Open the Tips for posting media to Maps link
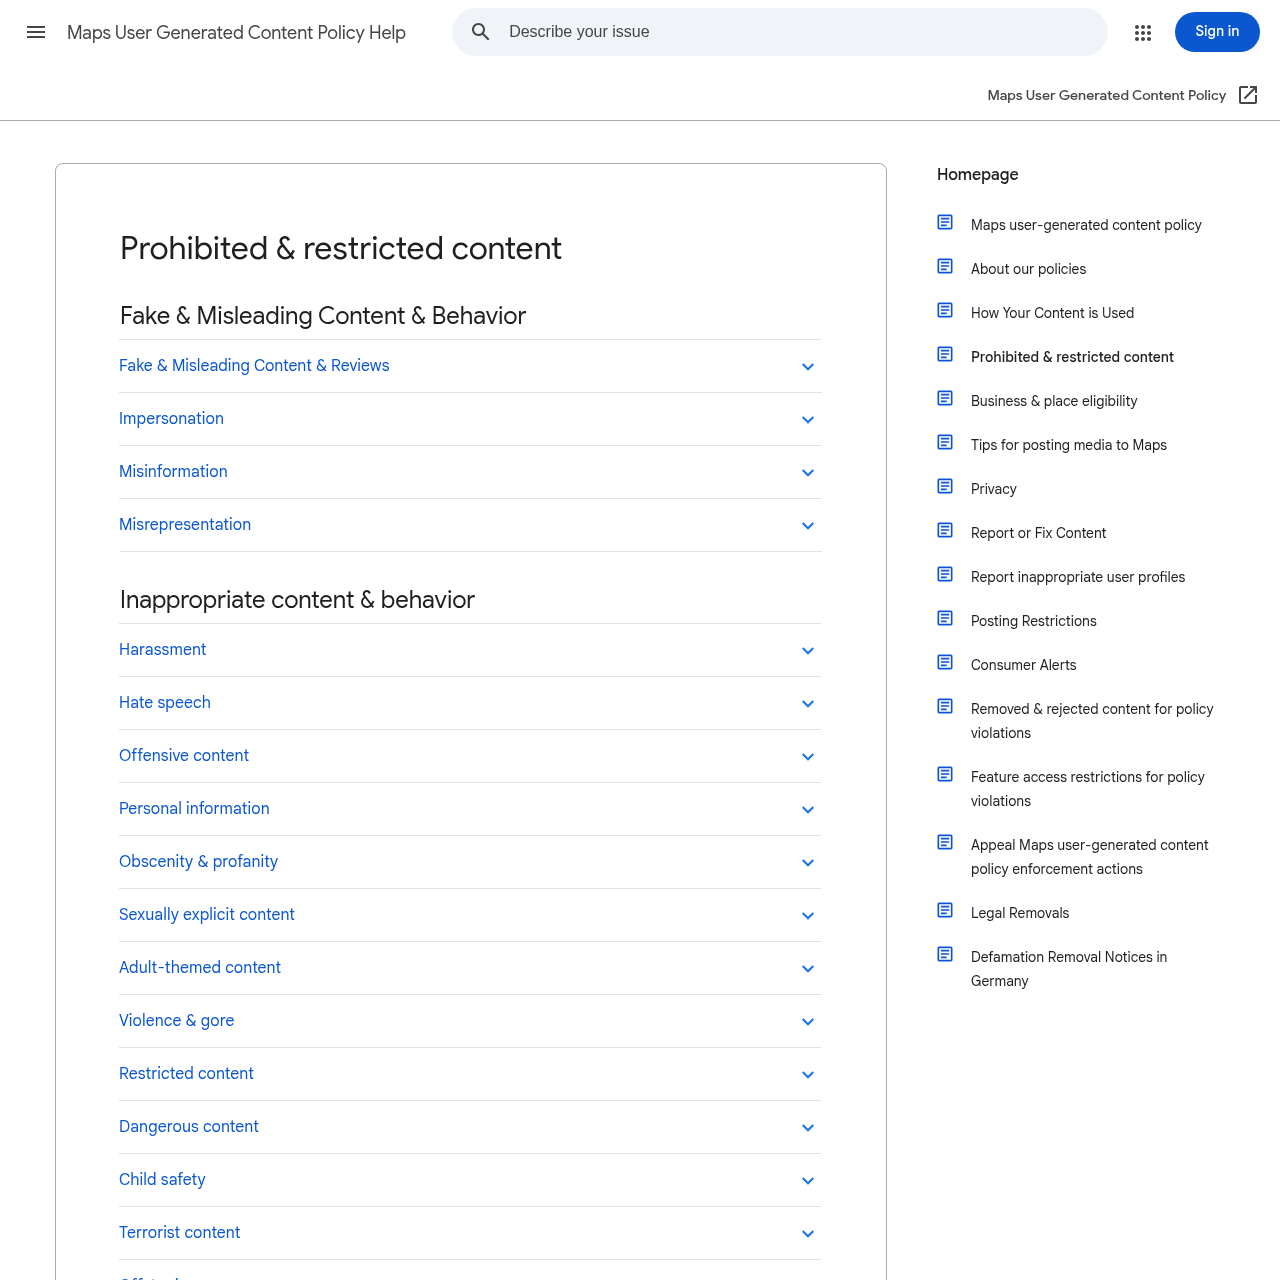This screenshot has width=1280, height=1280. click(1068, 444)
